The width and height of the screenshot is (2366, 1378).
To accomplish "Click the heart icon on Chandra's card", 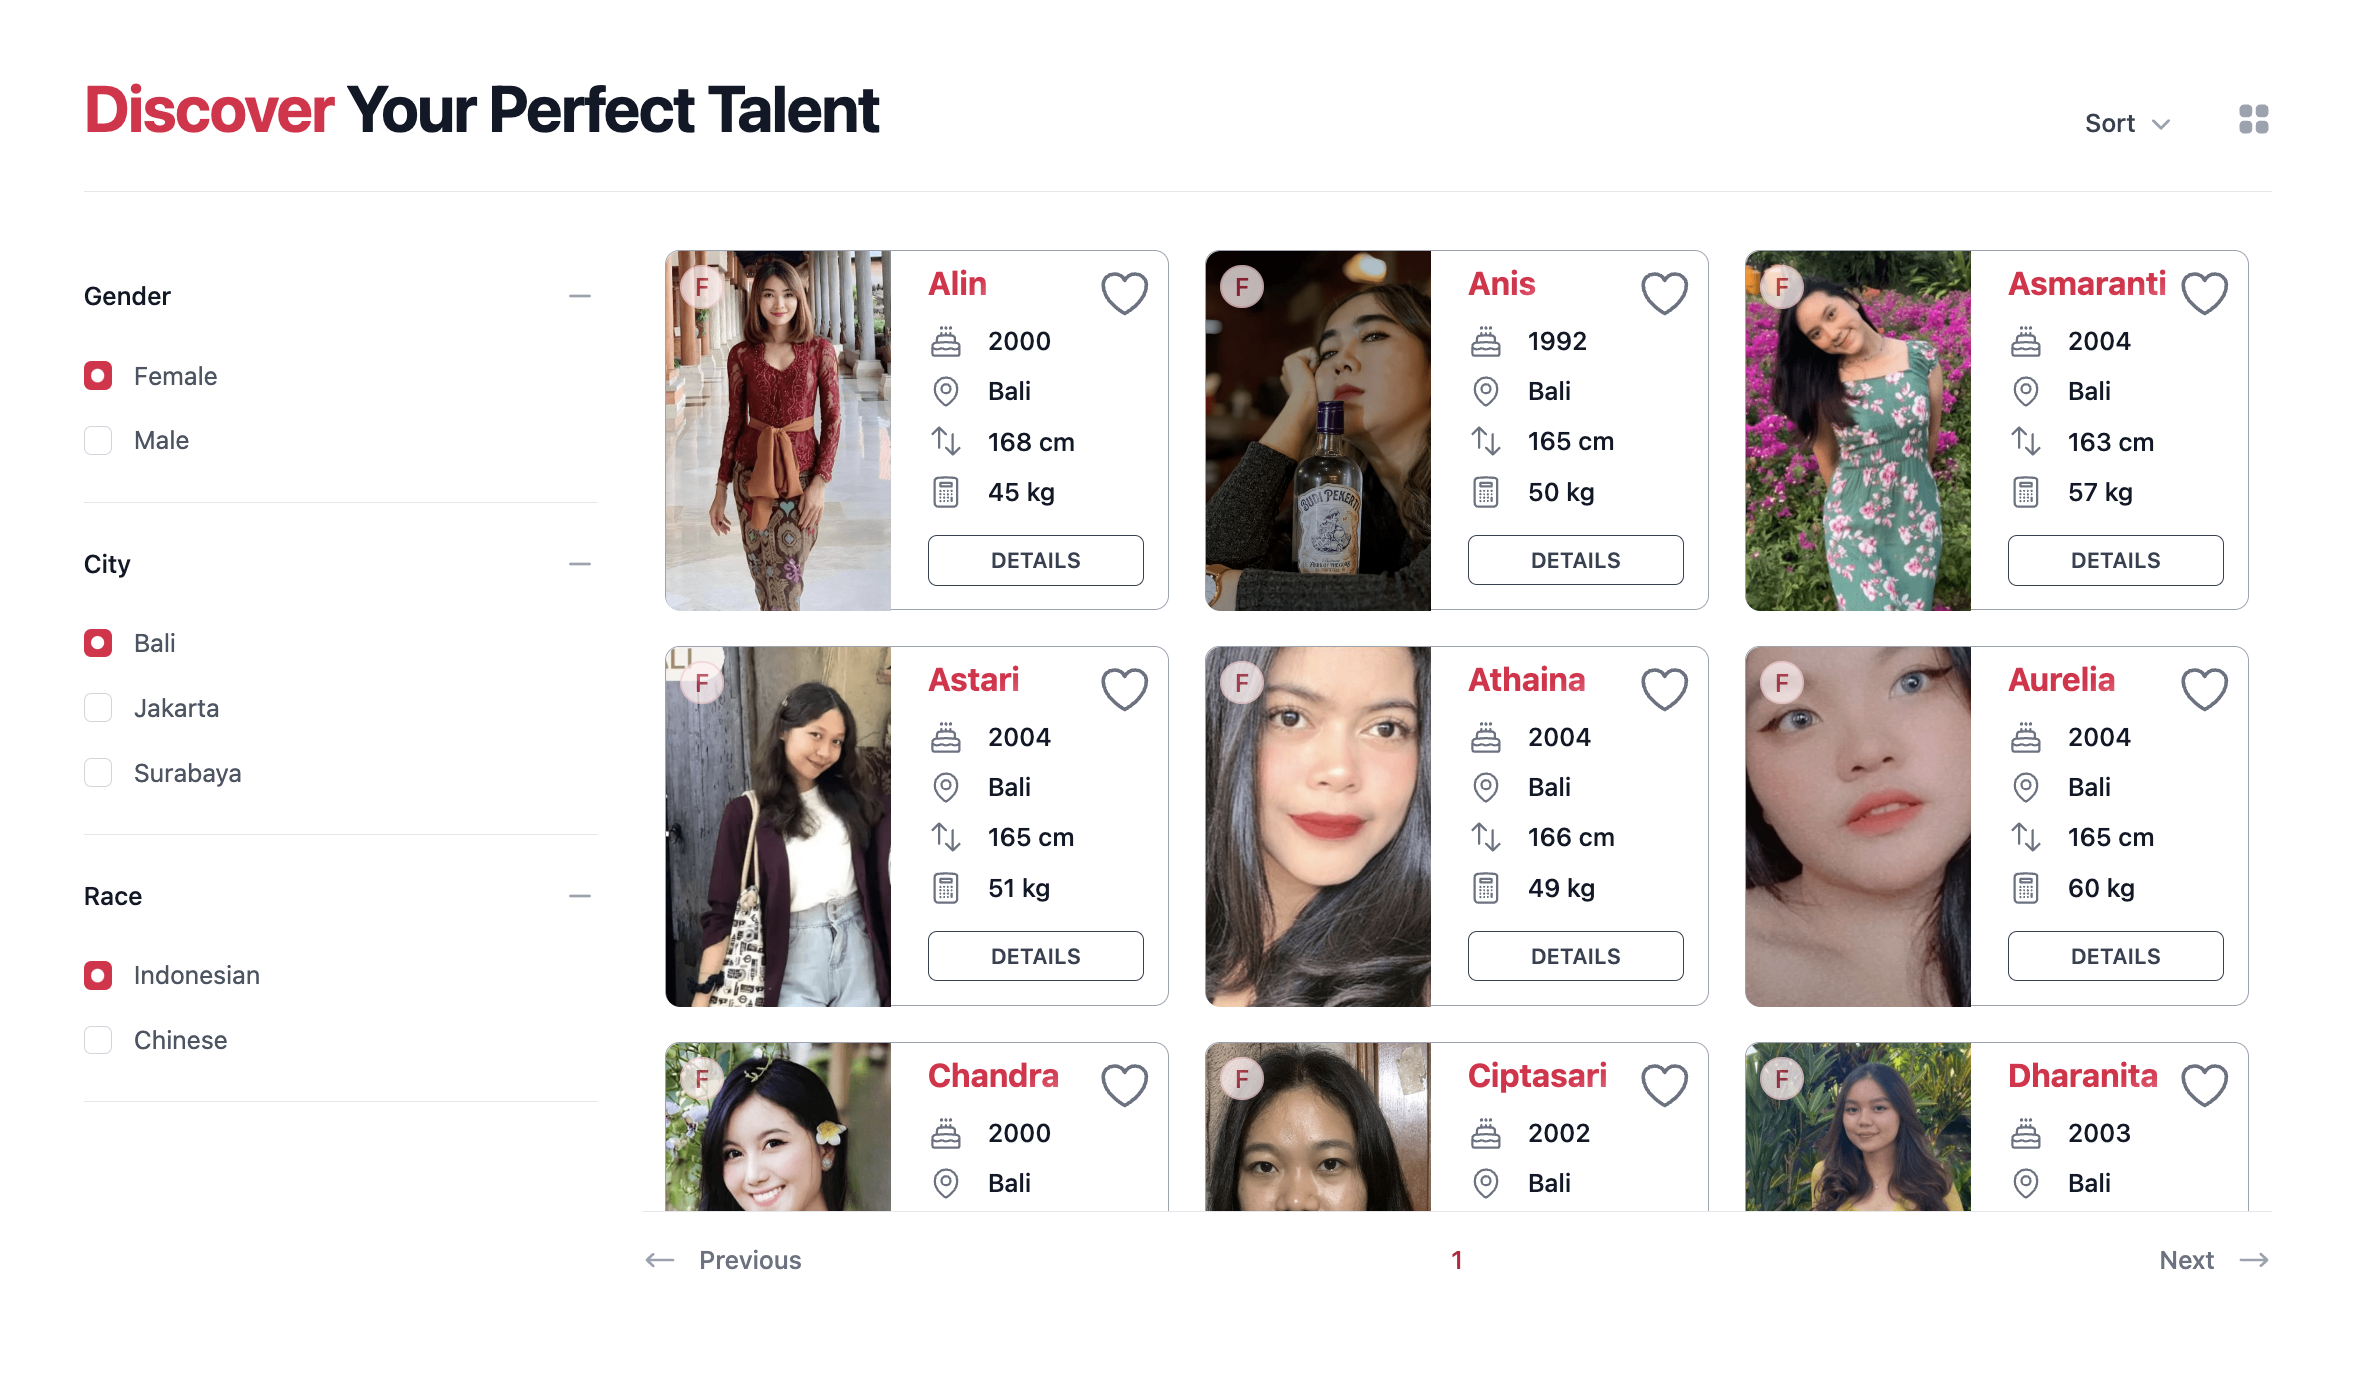I will tap(1124, 1083).
